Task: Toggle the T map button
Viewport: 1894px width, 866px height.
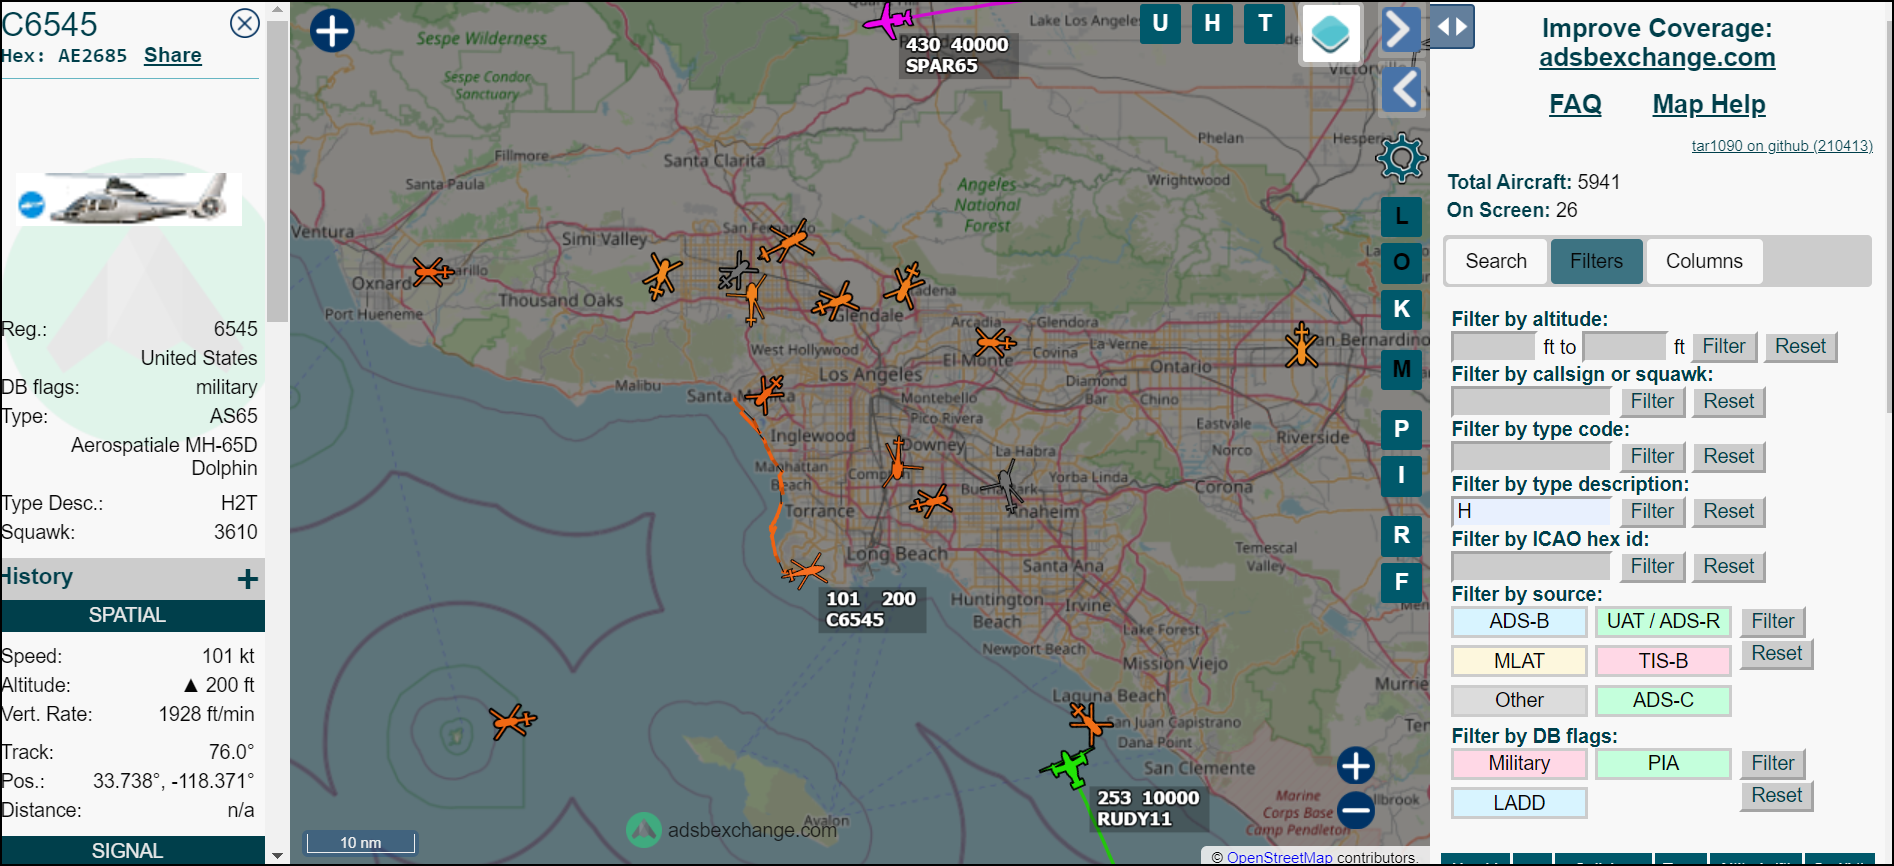Action: [1265, 23]
